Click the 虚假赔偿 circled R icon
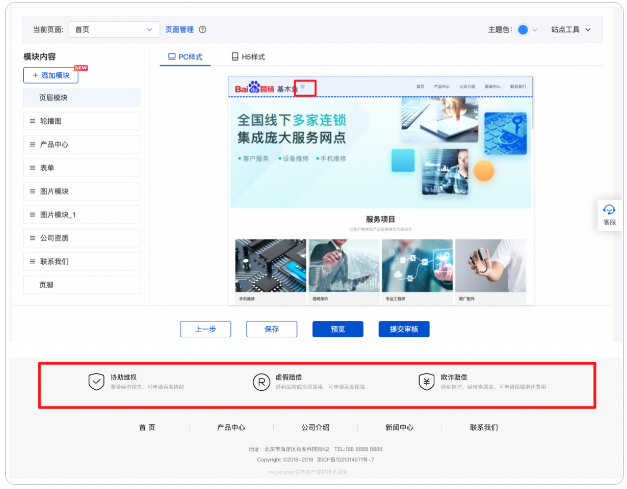The image size is (627, 489). tap(262, 382)
